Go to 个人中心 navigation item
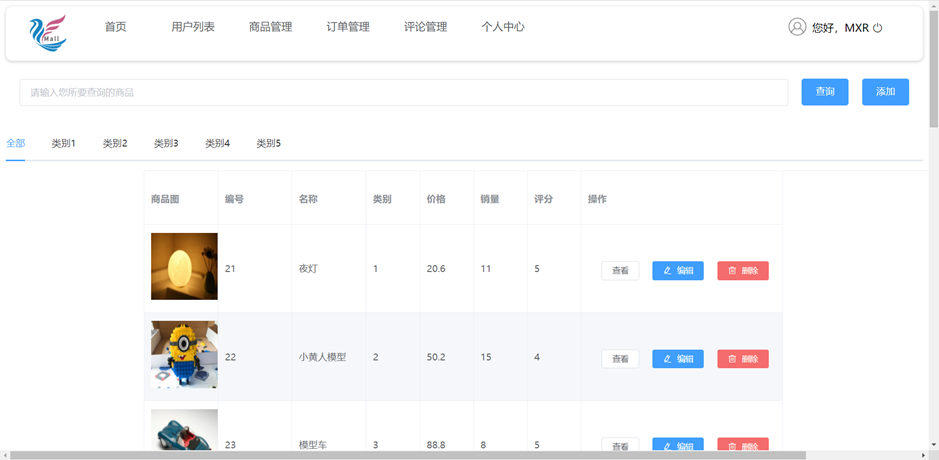 coord(503,27)
